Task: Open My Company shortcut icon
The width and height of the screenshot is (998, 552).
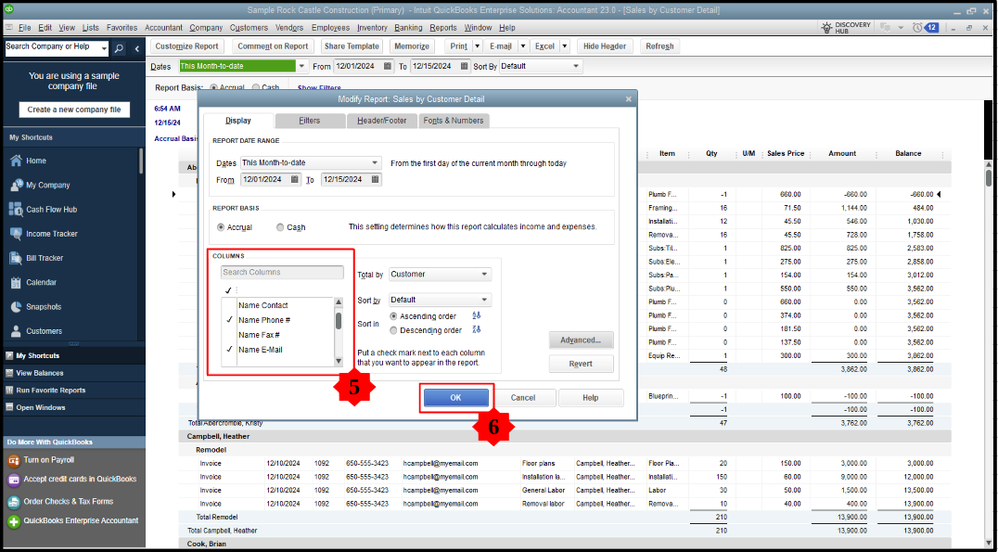Action: (17, 185)
